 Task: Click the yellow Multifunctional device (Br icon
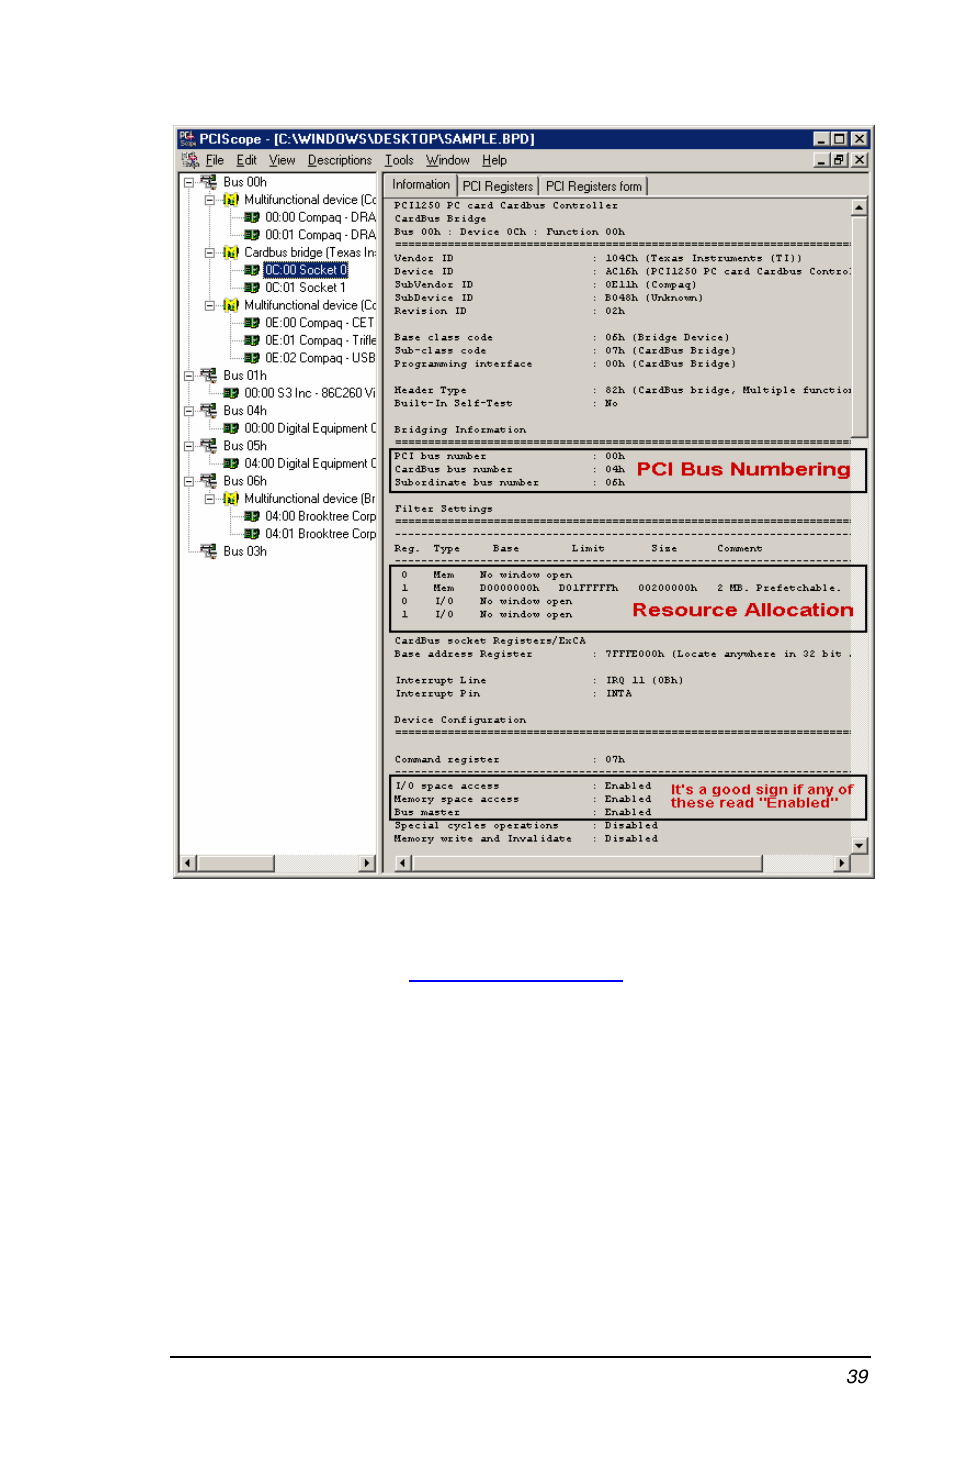(x=231, y=498)
